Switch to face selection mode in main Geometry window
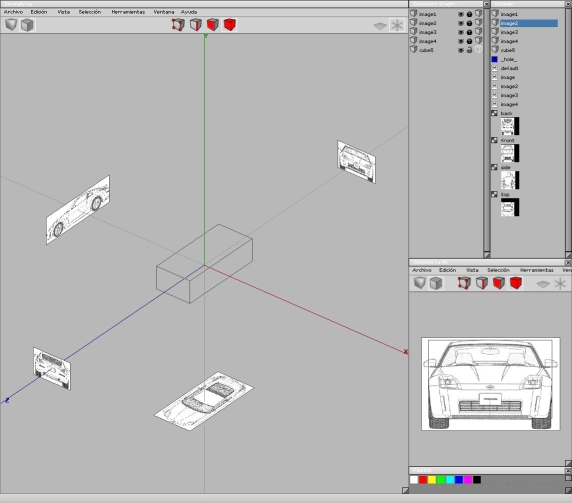 coord(213,25)
